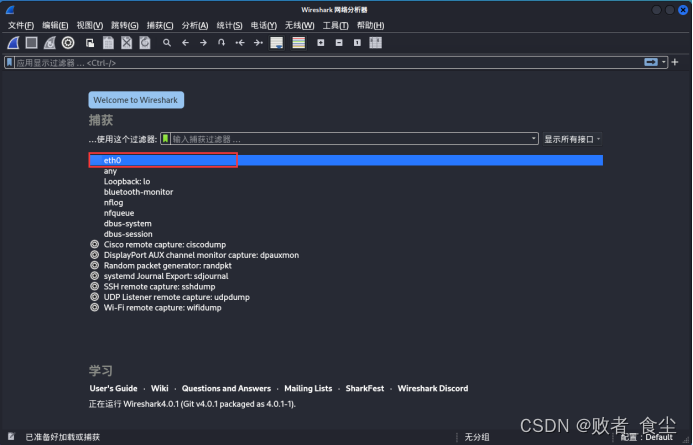Screen dimensions: 693x445
Task: Click into the capture filter input field
Action: (x=350, y=139)
